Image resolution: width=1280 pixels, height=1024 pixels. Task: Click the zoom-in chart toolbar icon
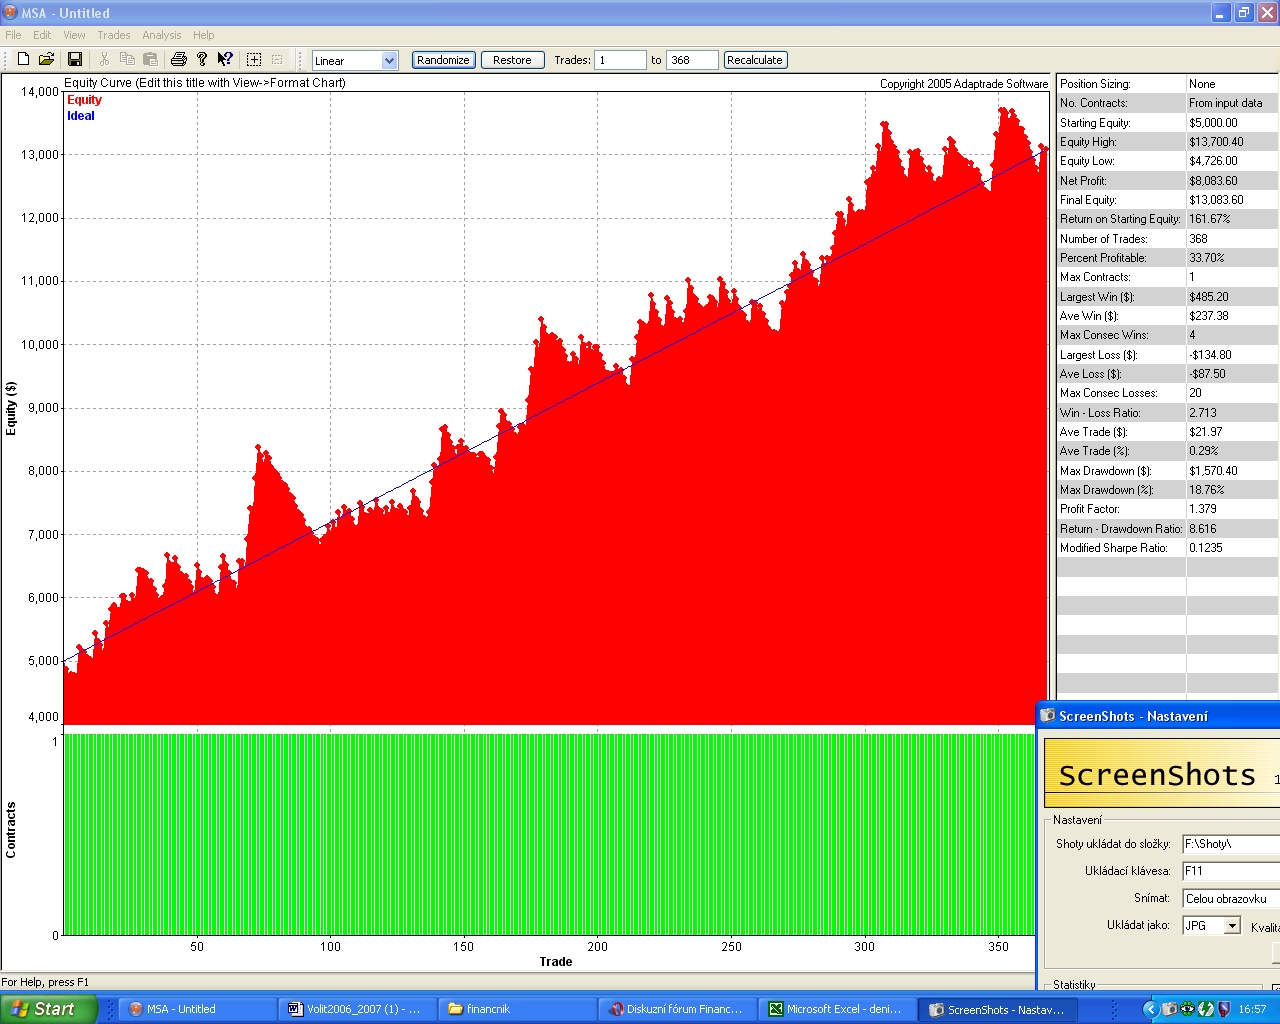tap(254, 60)
